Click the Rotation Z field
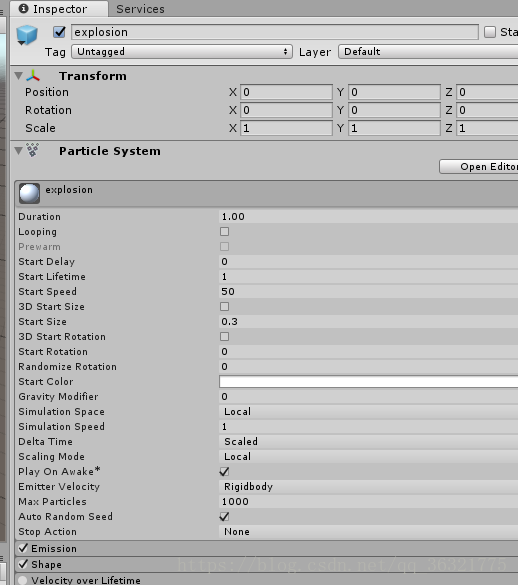The image size is (518, 585). [x=487, y=110]
